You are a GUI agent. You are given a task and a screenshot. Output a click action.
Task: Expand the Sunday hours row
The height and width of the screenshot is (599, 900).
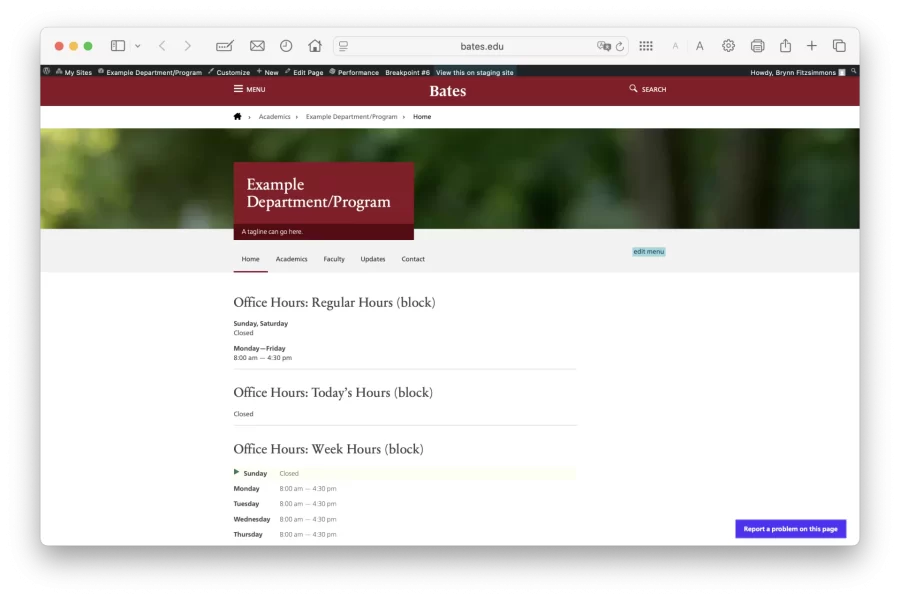point(237,473)
